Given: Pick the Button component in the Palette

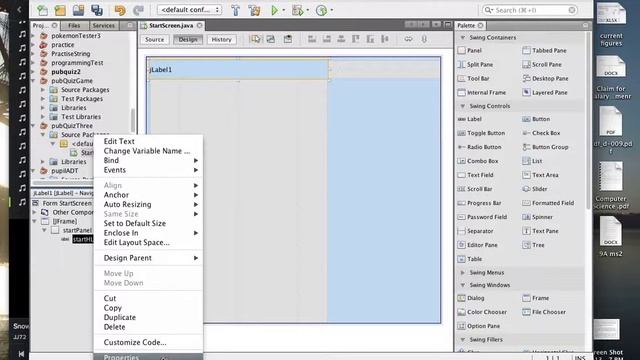Looking at the screenshot, I should click(536, 119).
